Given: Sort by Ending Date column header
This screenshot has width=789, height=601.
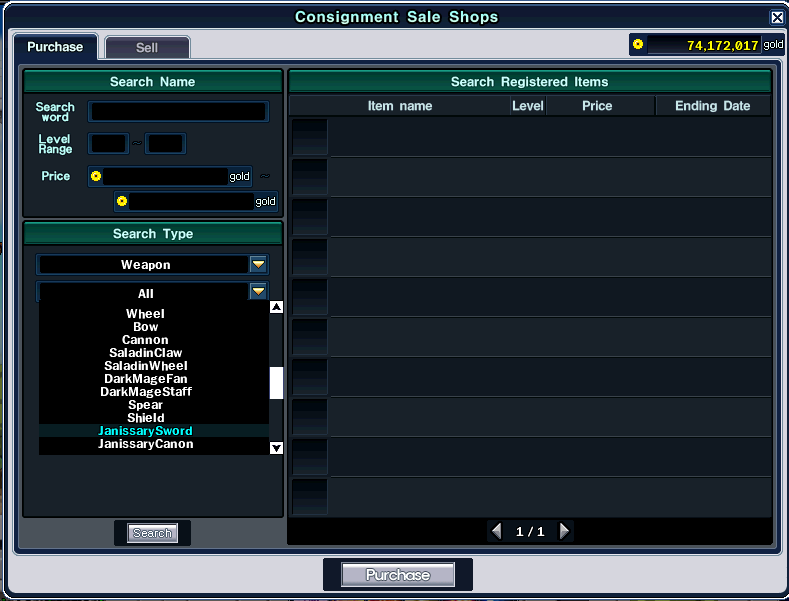Looking at the screenshot, I should pos(713,106).
